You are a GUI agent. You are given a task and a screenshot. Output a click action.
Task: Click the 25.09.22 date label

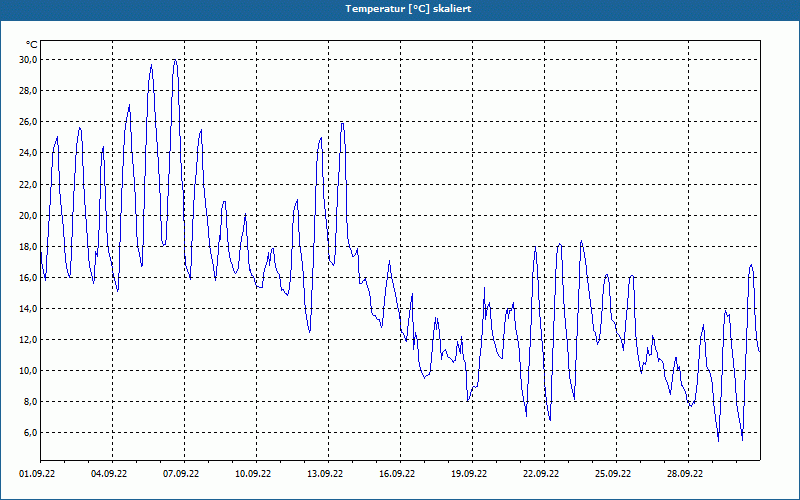(x=613, y=474)
